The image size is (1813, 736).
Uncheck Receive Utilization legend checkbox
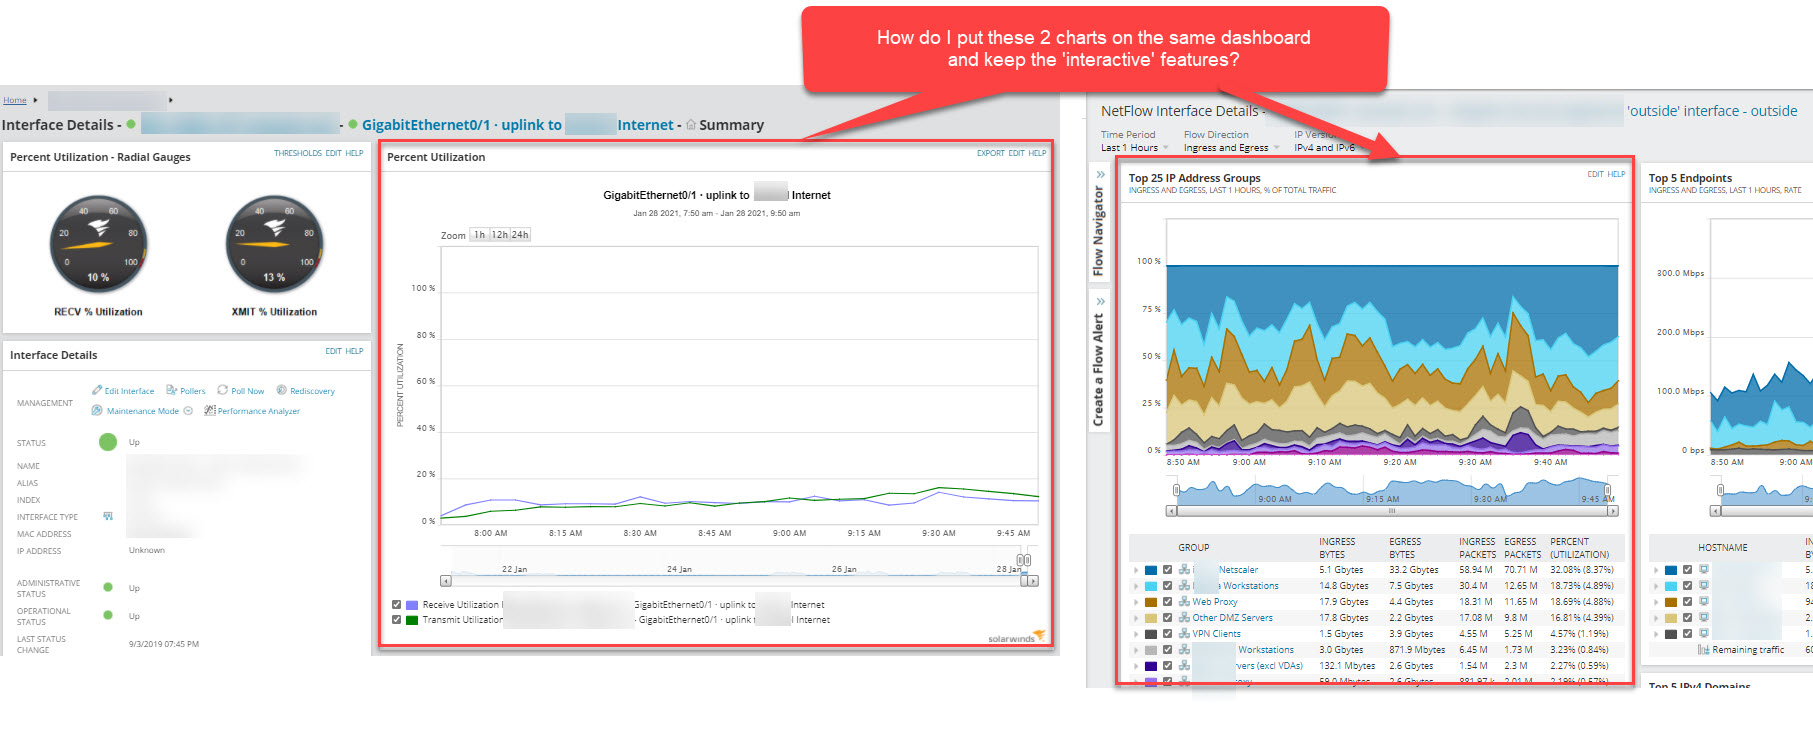397,605
